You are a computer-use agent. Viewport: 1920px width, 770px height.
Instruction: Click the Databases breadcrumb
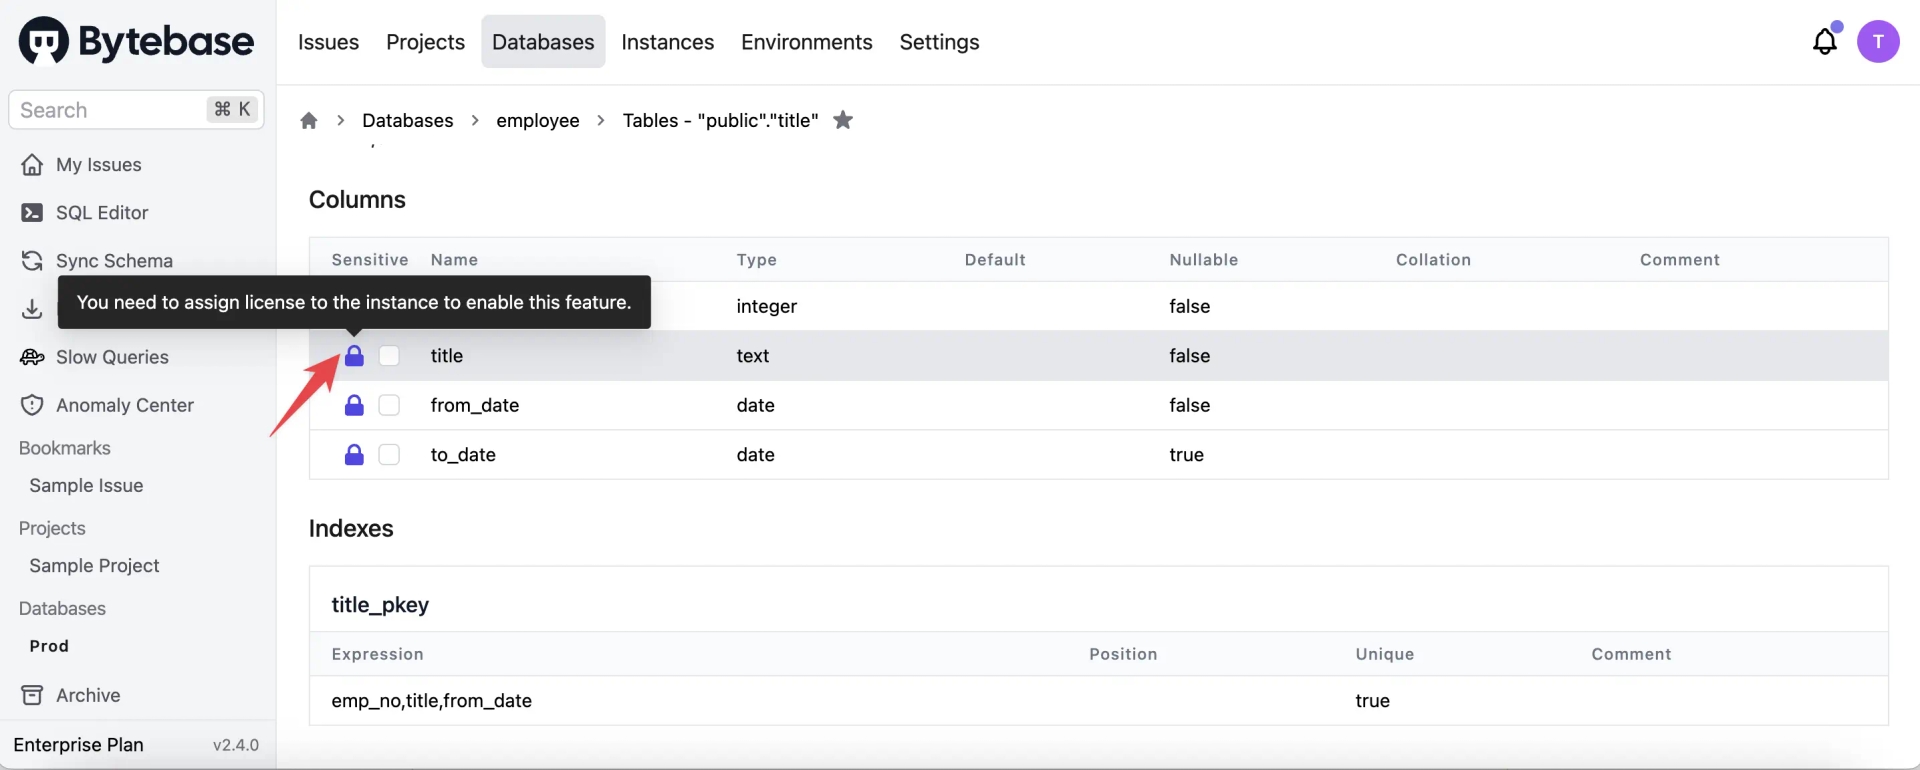coord(407,121)
